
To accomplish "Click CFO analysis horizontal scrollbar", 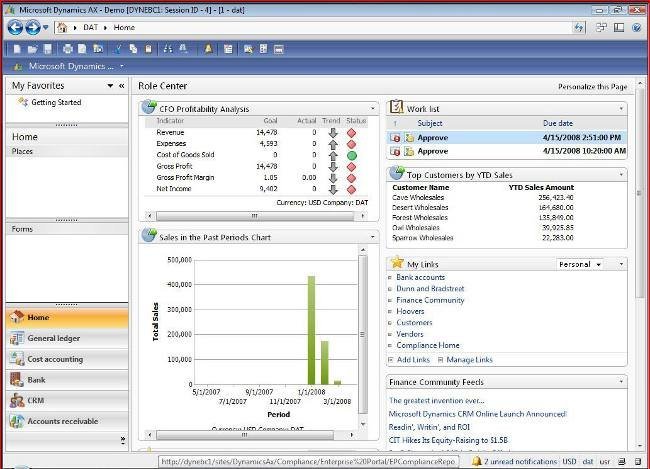I will click(255, 216).
